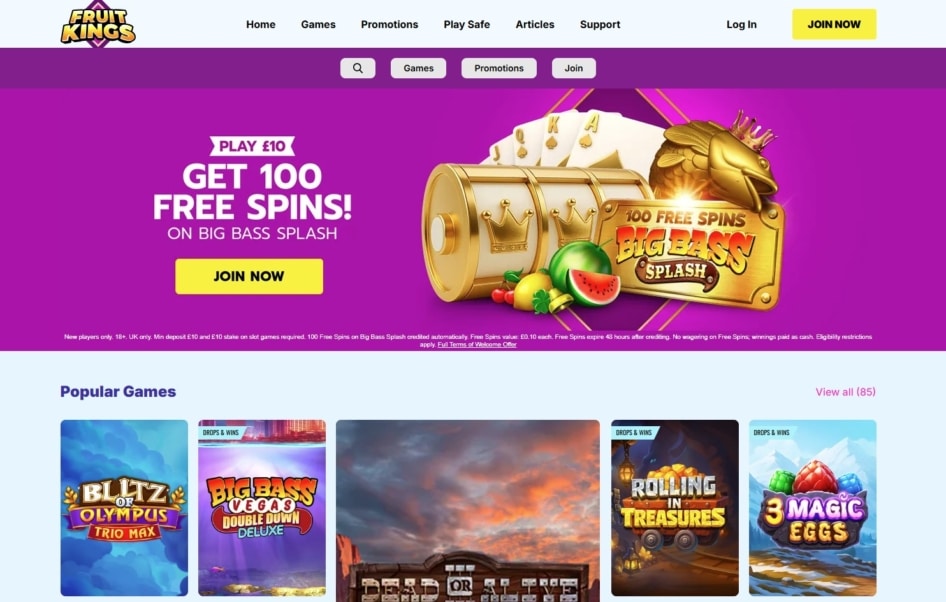Select the Games pill in purple bar
The width and height of the screenshot is (946, 602).
(x=418, y=68)
